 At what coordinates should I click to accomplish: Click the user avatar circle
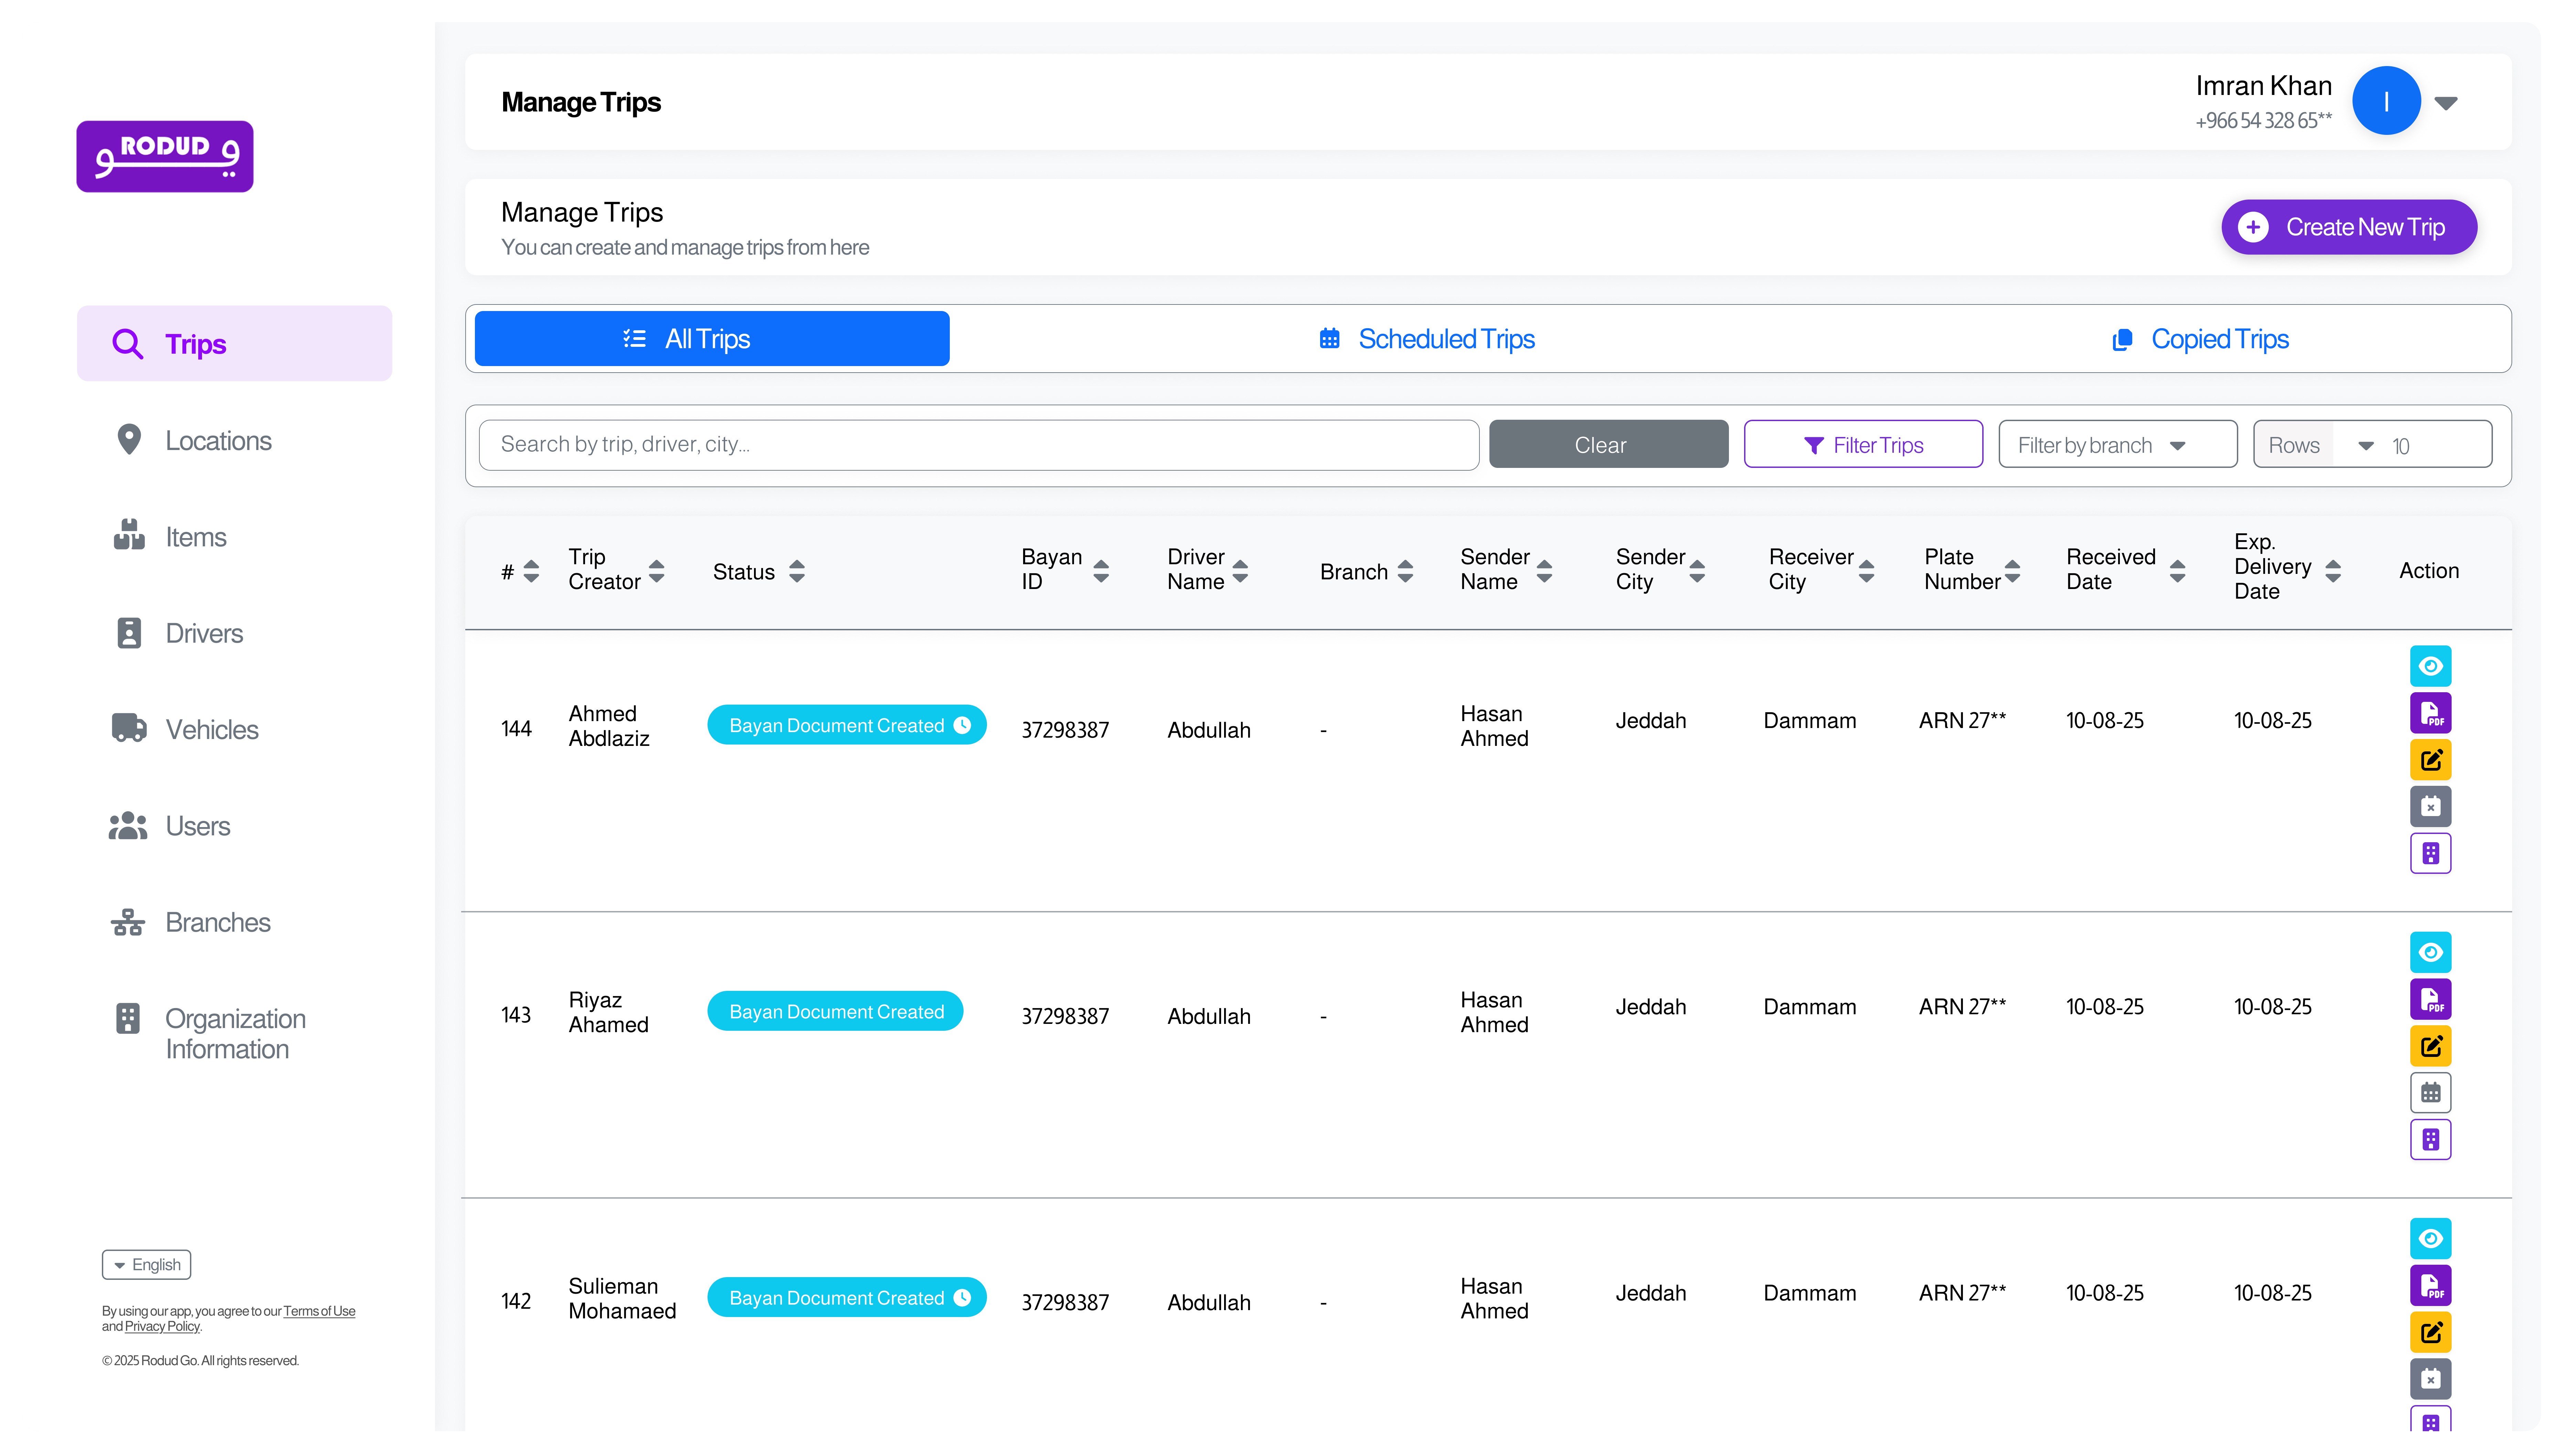click(x=2386, y=101)
